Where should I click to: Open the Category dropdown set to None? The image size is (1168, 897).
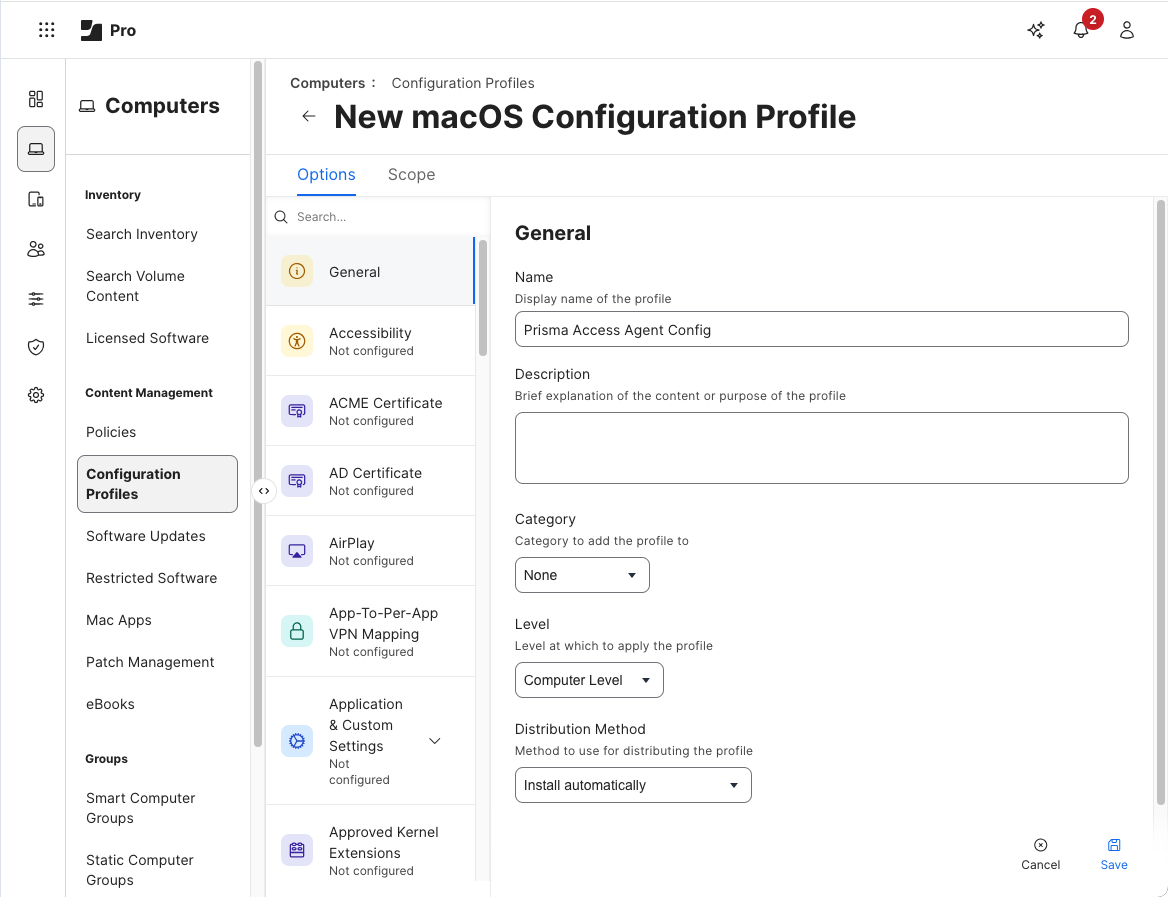click(582, 575)
